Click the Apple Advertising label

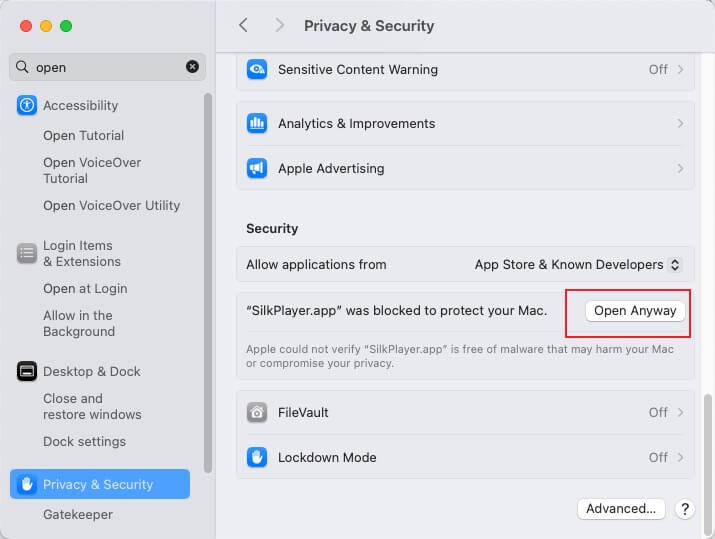[x=331, y=168]
